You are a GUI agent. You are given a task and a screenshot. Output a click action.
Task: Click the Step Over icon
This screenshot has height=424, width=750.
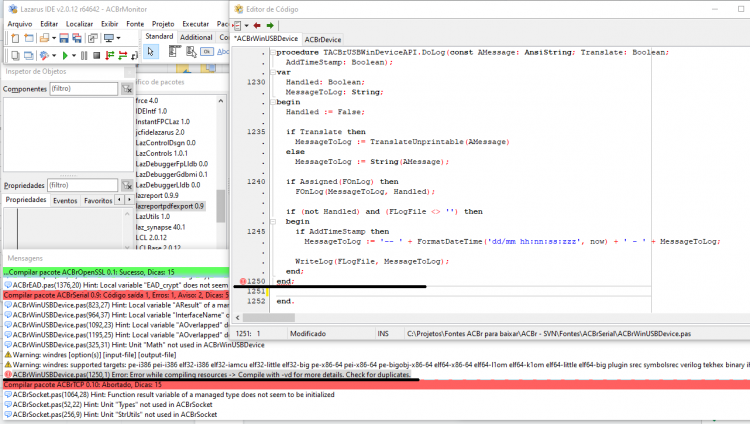click(x=122, y=56)
